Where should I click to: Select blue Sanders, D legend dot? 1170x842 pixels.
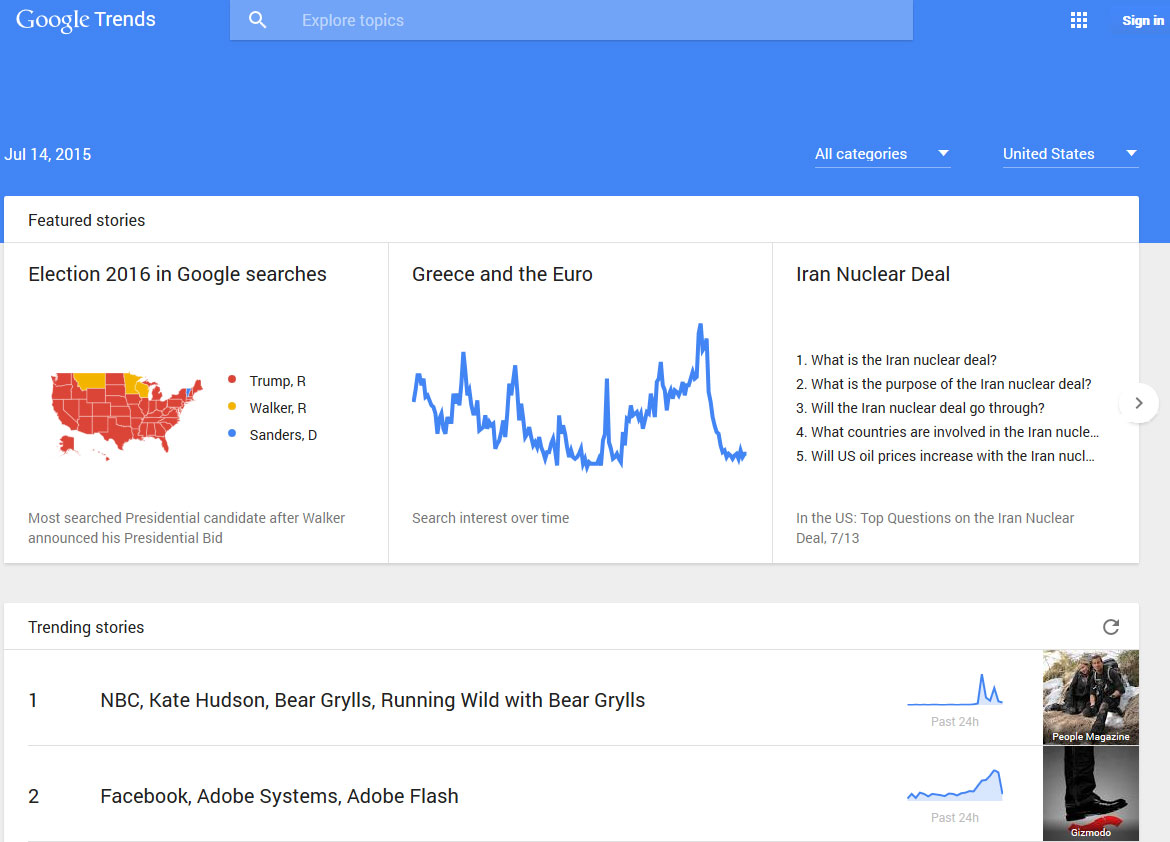click(x=232, y=434)
